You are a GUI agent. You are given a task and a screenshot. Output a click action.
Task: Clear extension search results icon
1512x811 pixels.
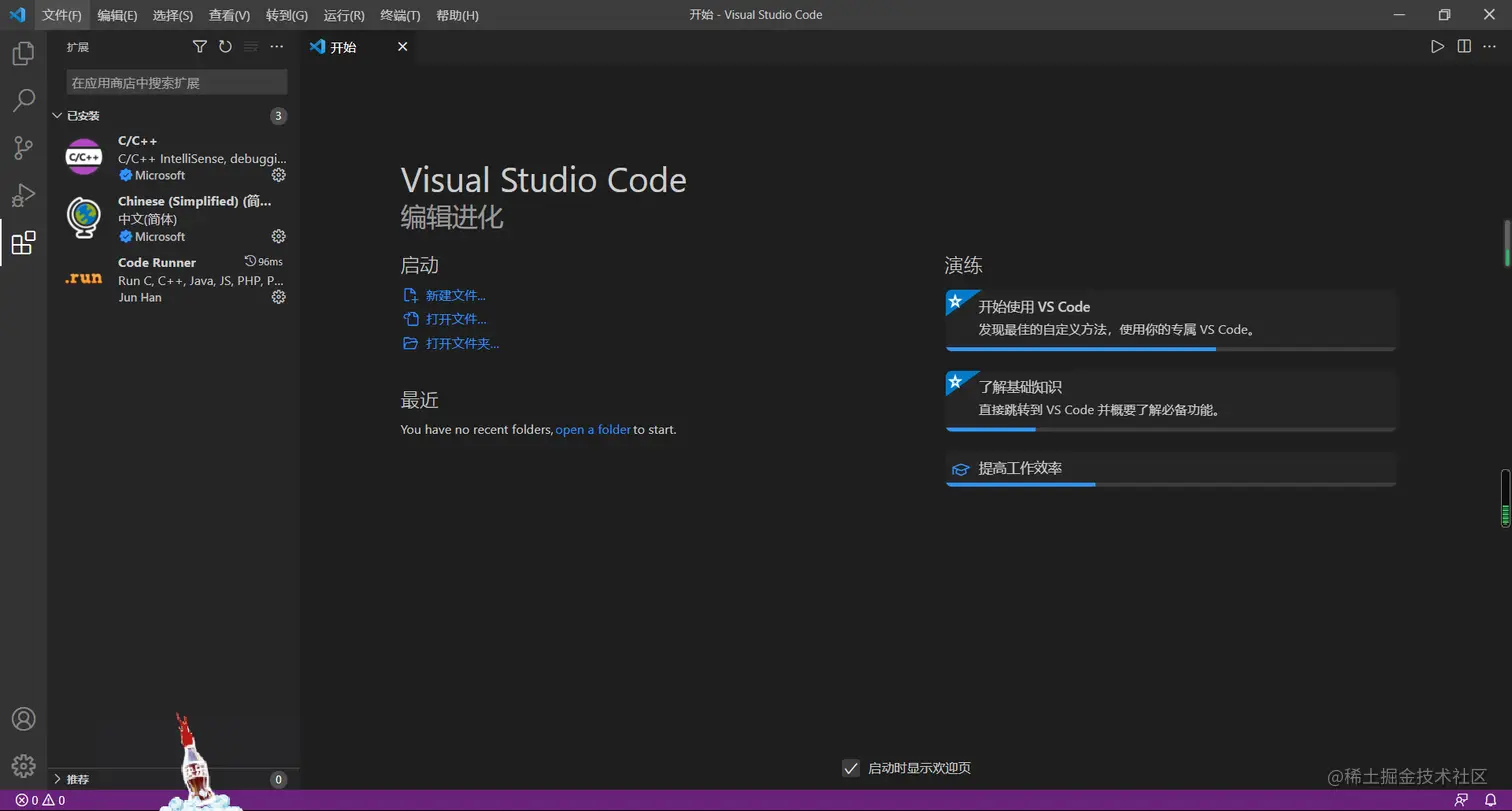coord(251,47)
